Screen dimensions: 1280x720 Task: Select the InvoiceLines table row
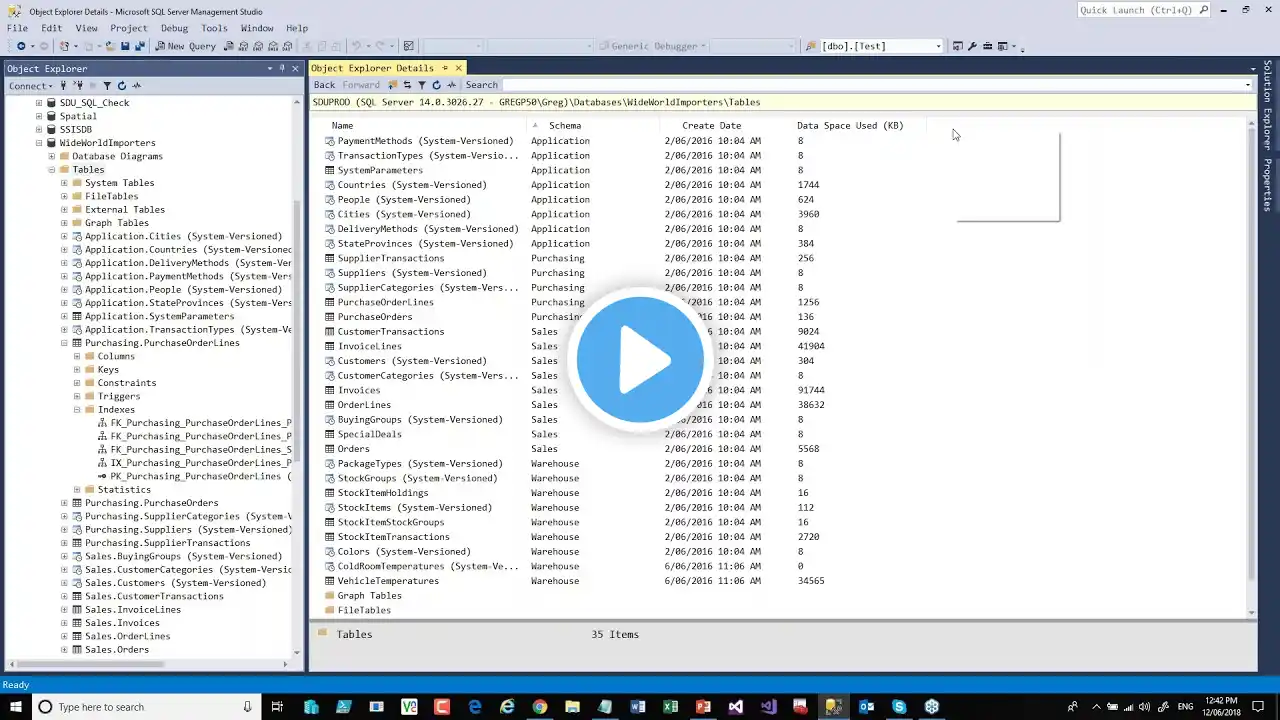pyautogui.click(x=369, y=346)
